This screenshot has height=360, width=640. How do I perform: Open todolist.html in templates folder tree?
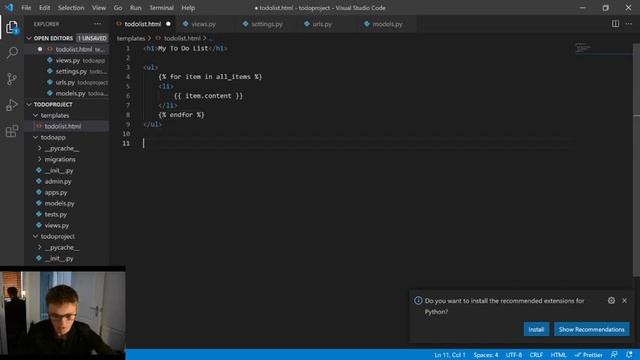tap(62, 127)
